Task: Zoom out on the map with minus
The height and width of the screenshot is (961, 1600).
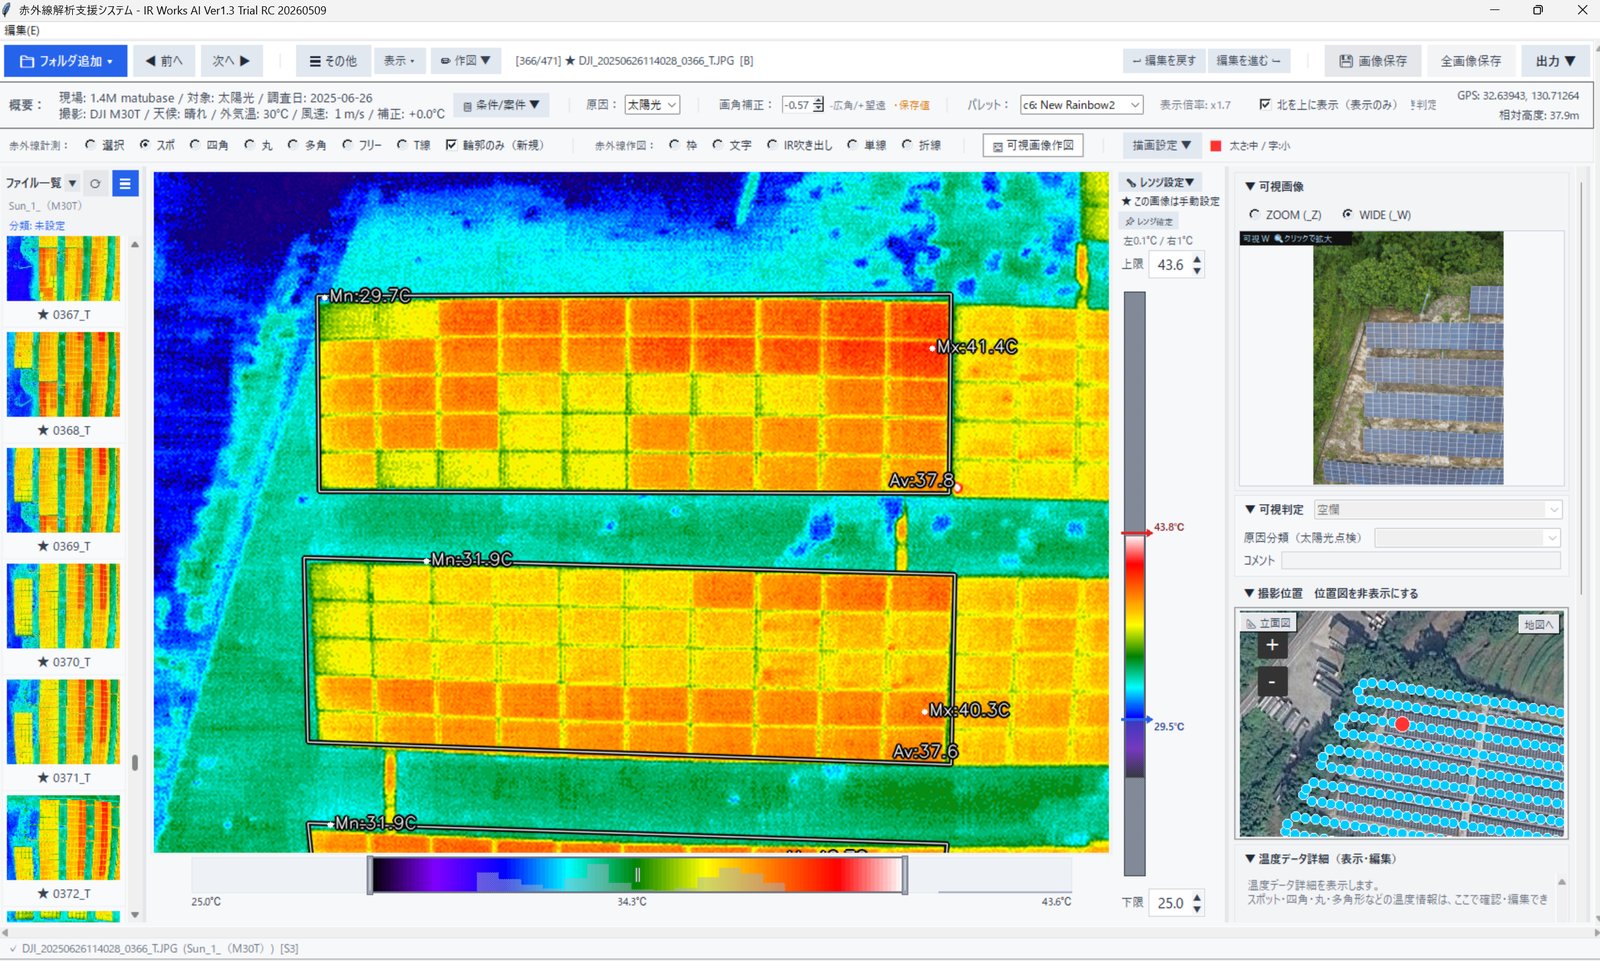Action: point(1272,683)
